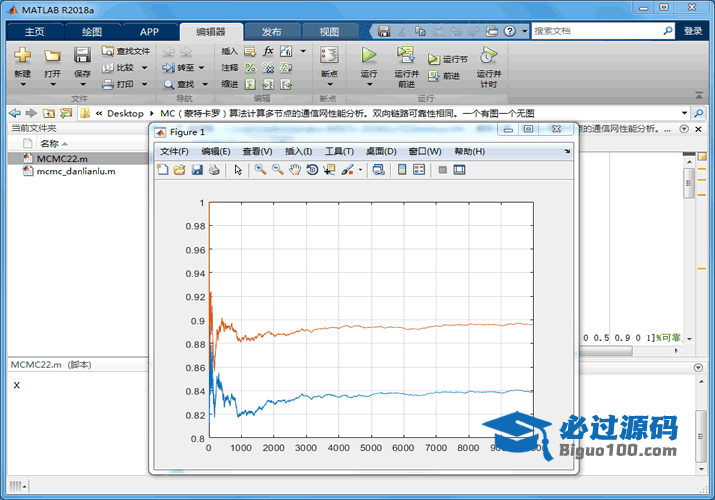Expand the Brush tool color dropdown arrow
The width and height of the screenshot is (715, 500).
[360, 170]
